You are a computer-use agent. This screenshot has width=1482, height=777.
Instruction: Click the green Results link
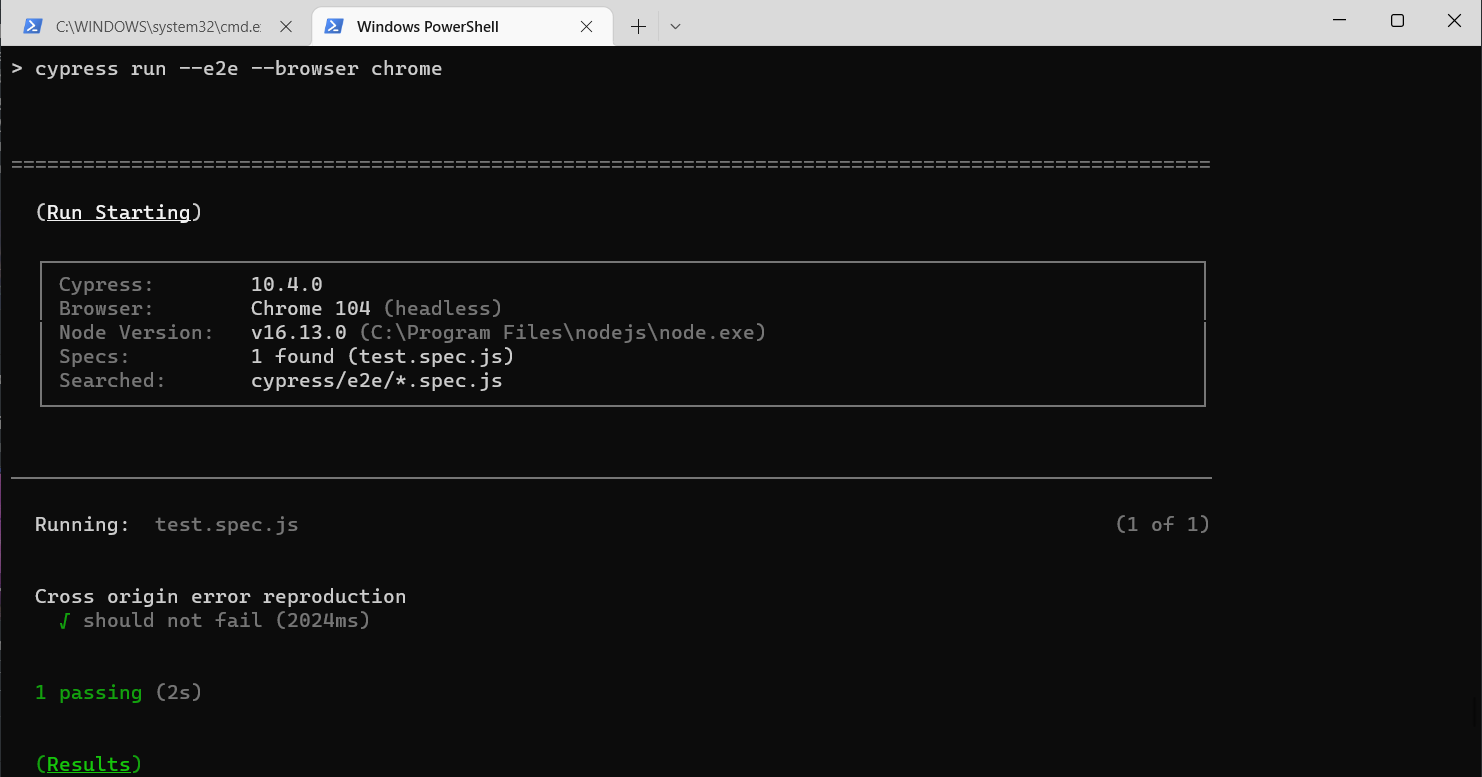(x=88, y=763)
